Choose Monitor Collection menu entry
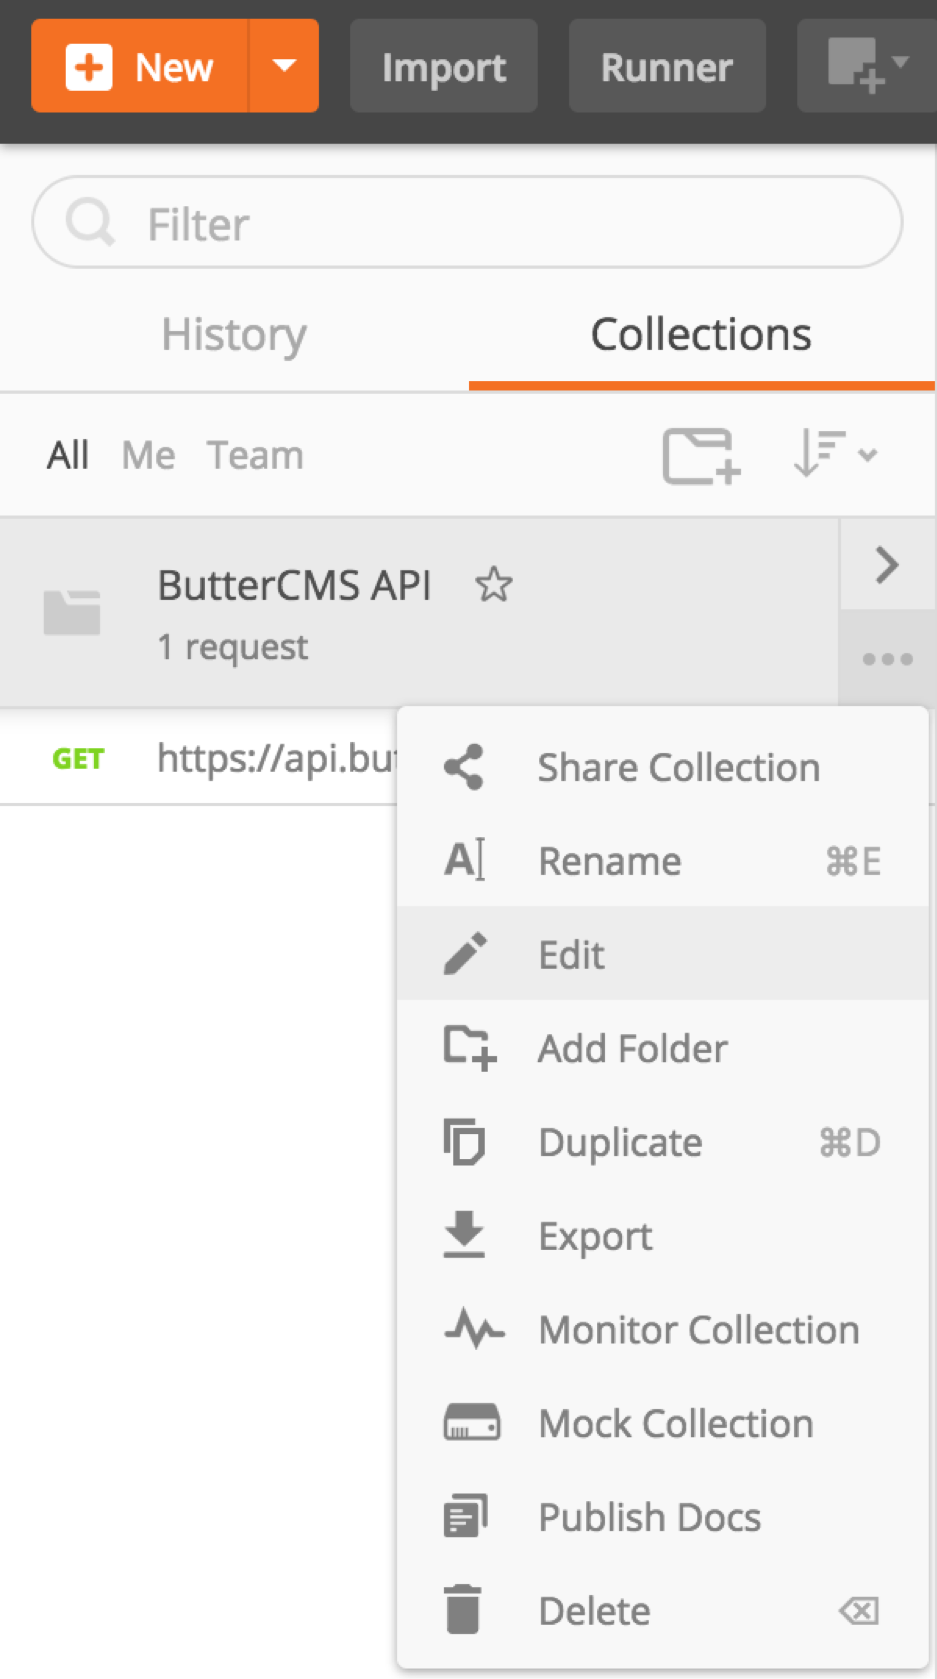The height and width of the screenshot is (1679, 937). click(698, 1330)
